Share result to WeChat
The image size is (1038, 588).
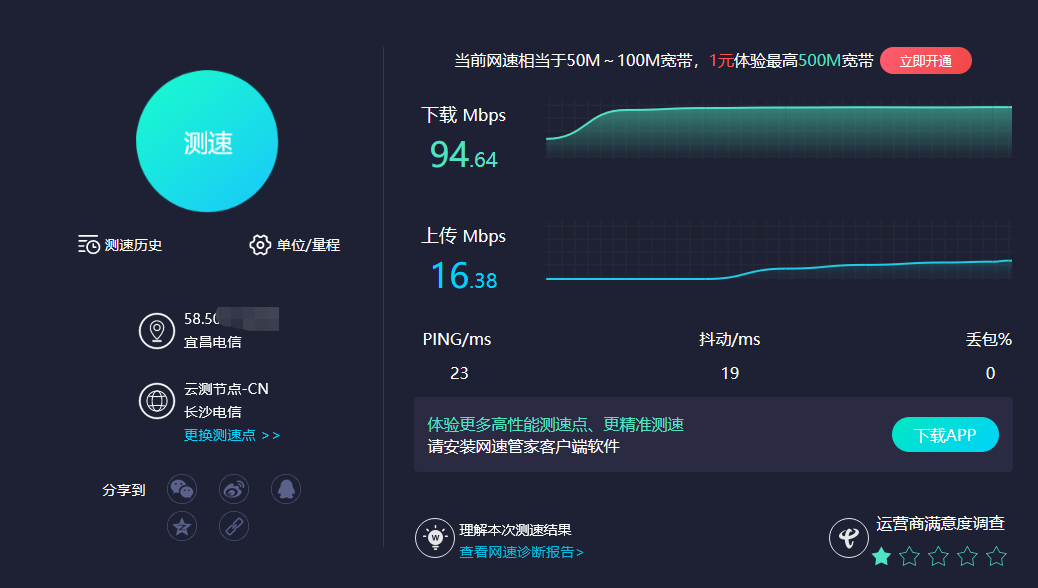pyautogui.click(x=182, y=489)
